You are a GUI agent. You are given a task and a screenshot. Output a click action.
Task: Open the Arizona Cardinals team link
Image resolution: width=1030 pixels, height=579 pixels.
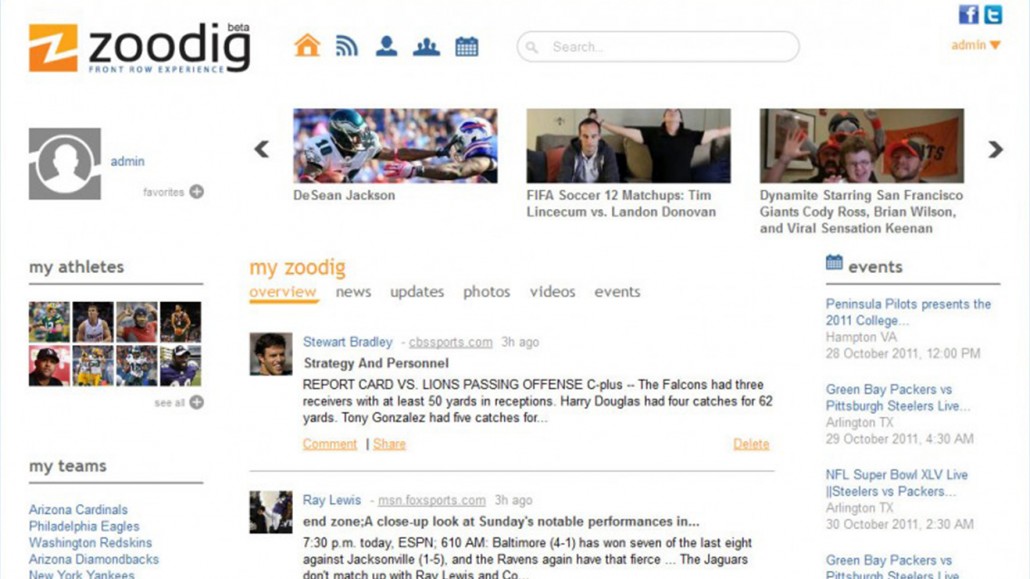coord(78,510)
